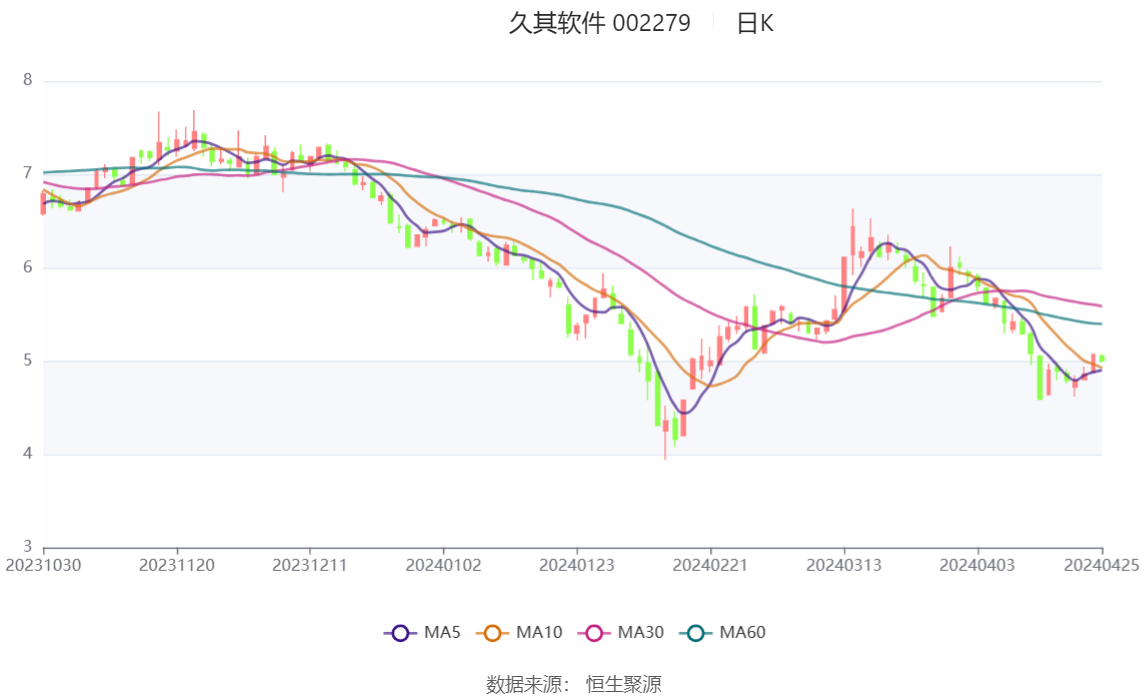This screenshot has height=699, width=1148.
Task: Click the 20240425 end date label
Action: click(1101, 565)
